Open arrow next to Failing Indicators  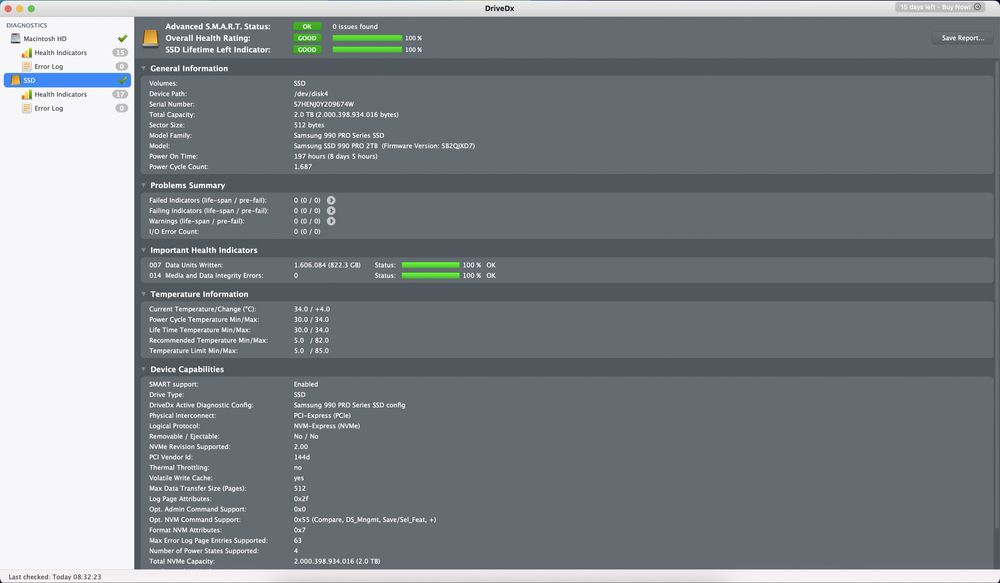pos(331,210)
